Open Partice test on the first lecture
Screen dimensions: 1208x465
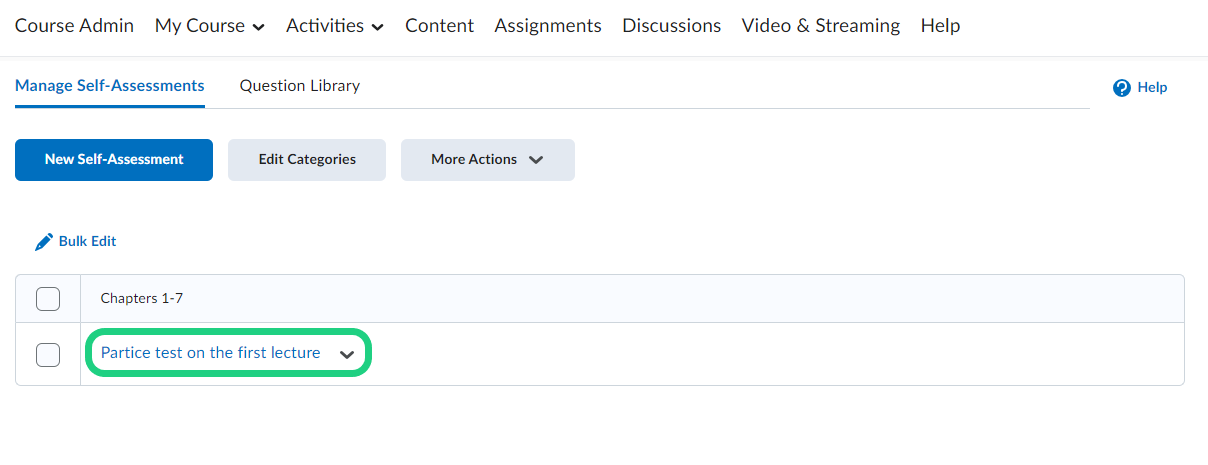pos(210,353)
